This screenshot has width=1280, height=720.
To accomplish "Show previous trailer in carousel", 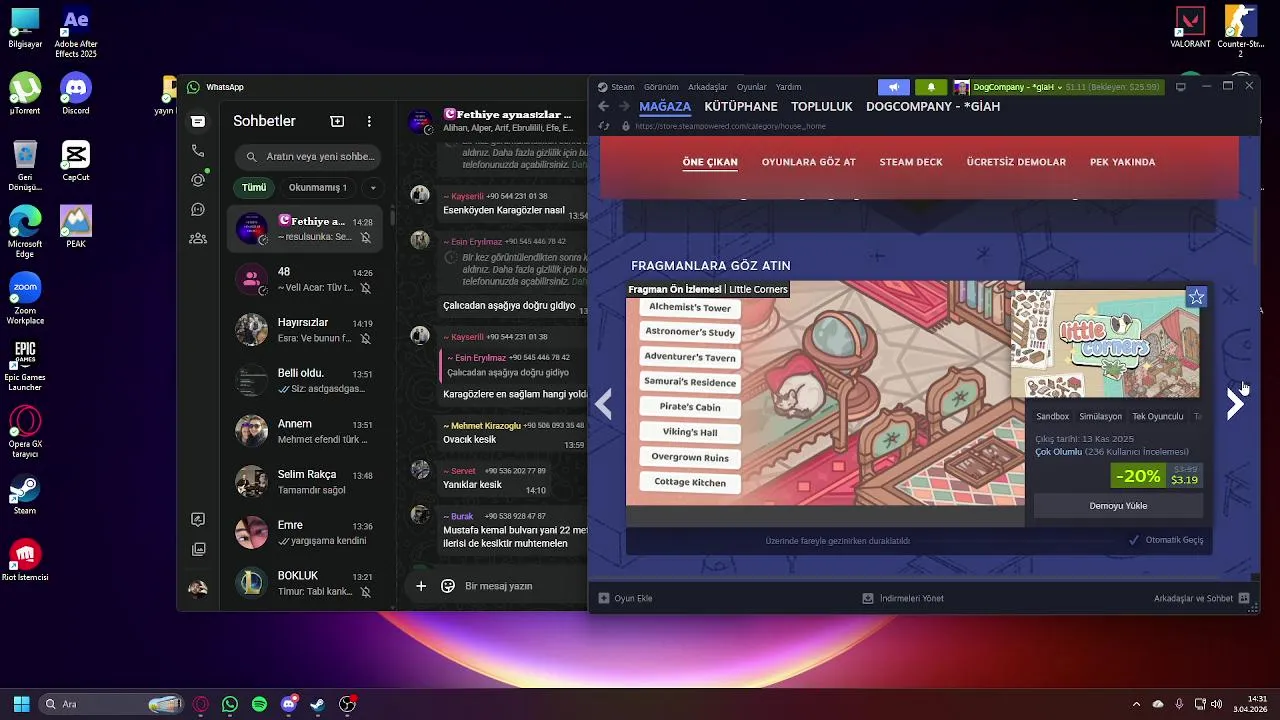I will tap(603, 403).
